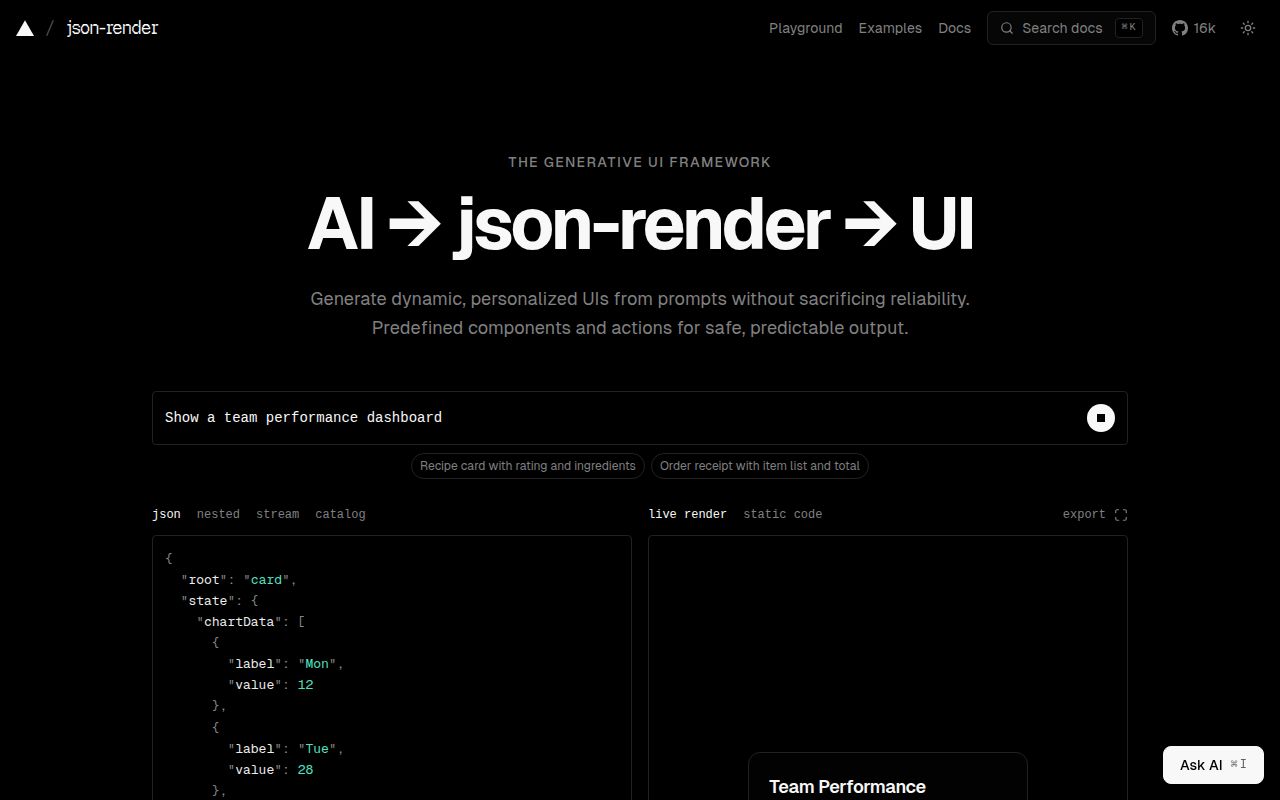Select the static code tab
This screenshot has width=1280, height=800.
click(782, 514)
